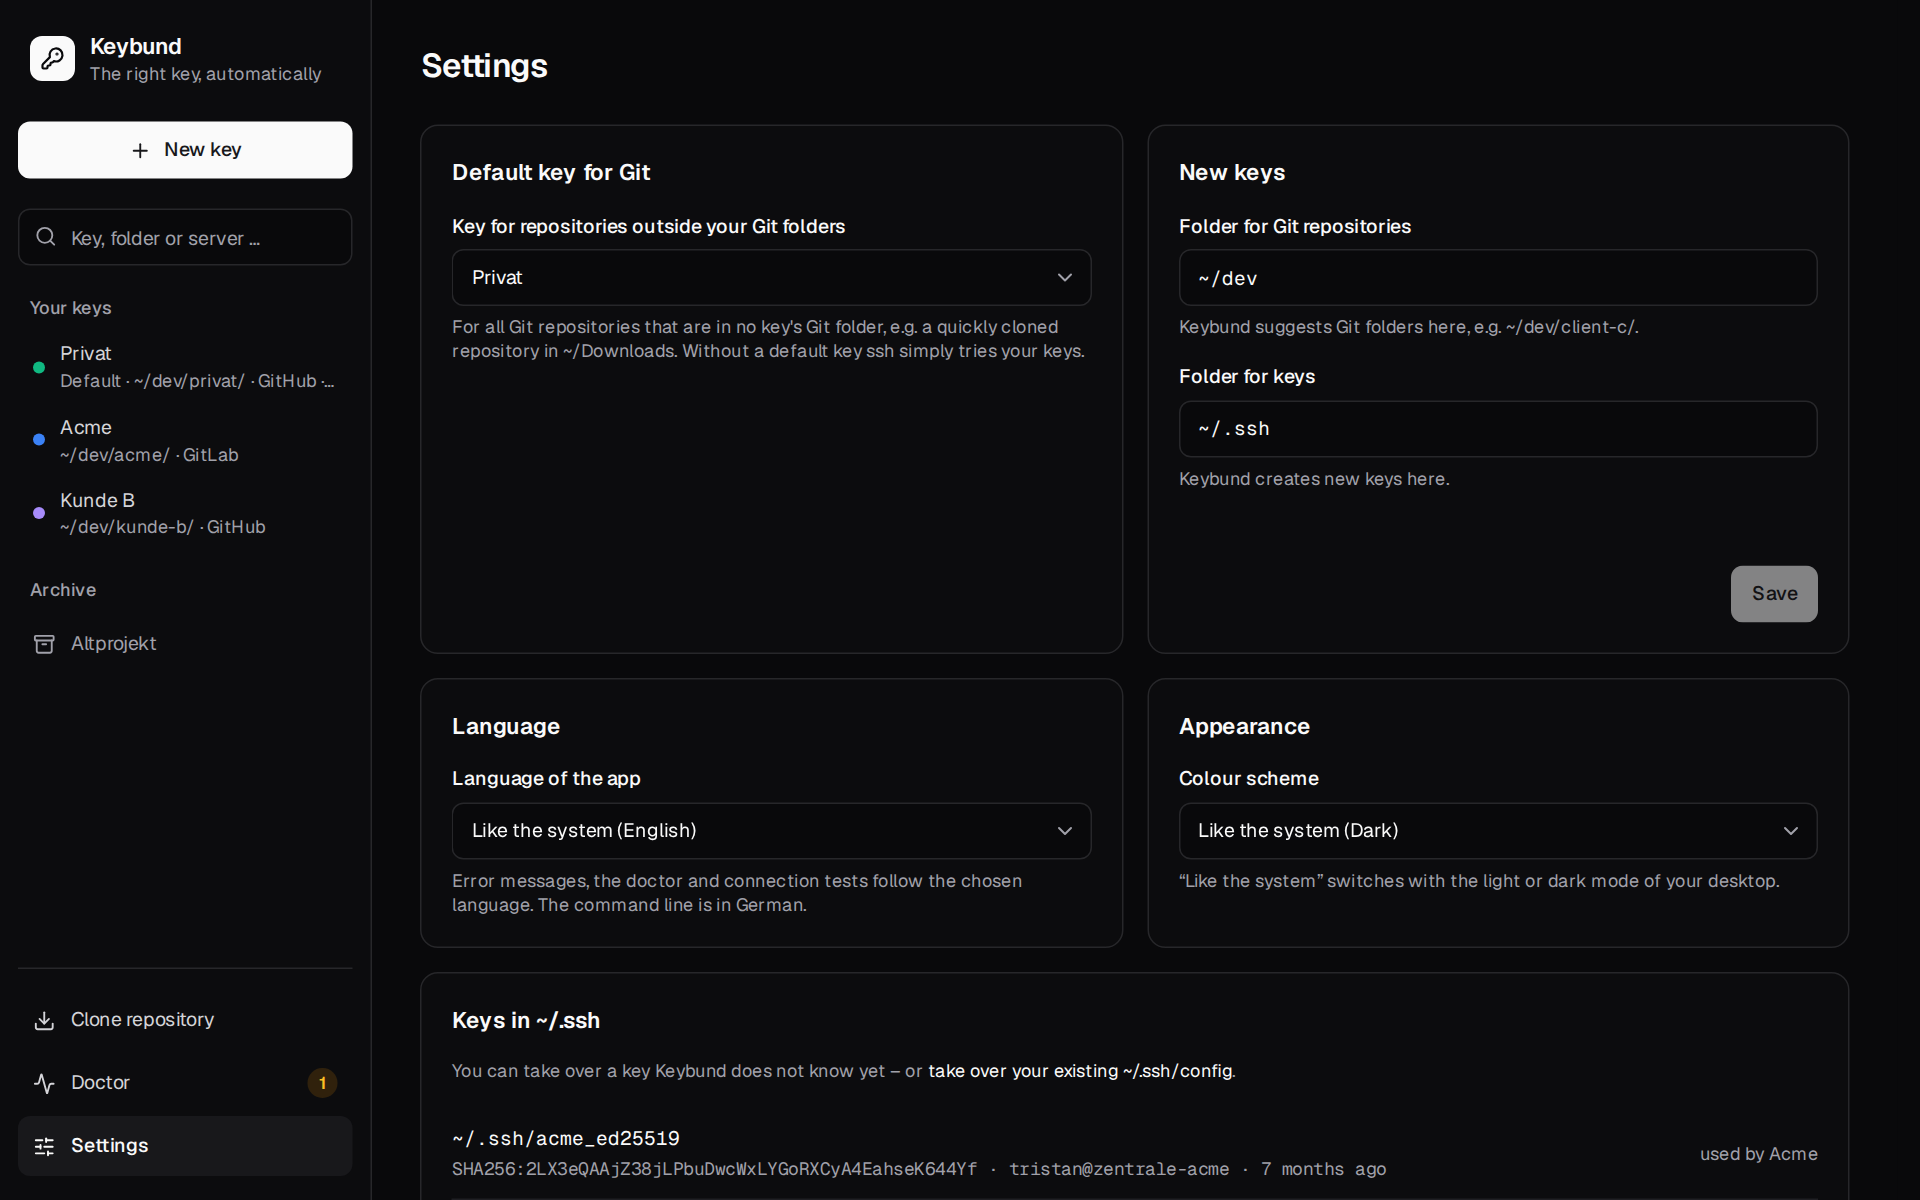
Task: Focus the Key, folder or server search field
Action: pyautogui.click(x=185, y=237)
